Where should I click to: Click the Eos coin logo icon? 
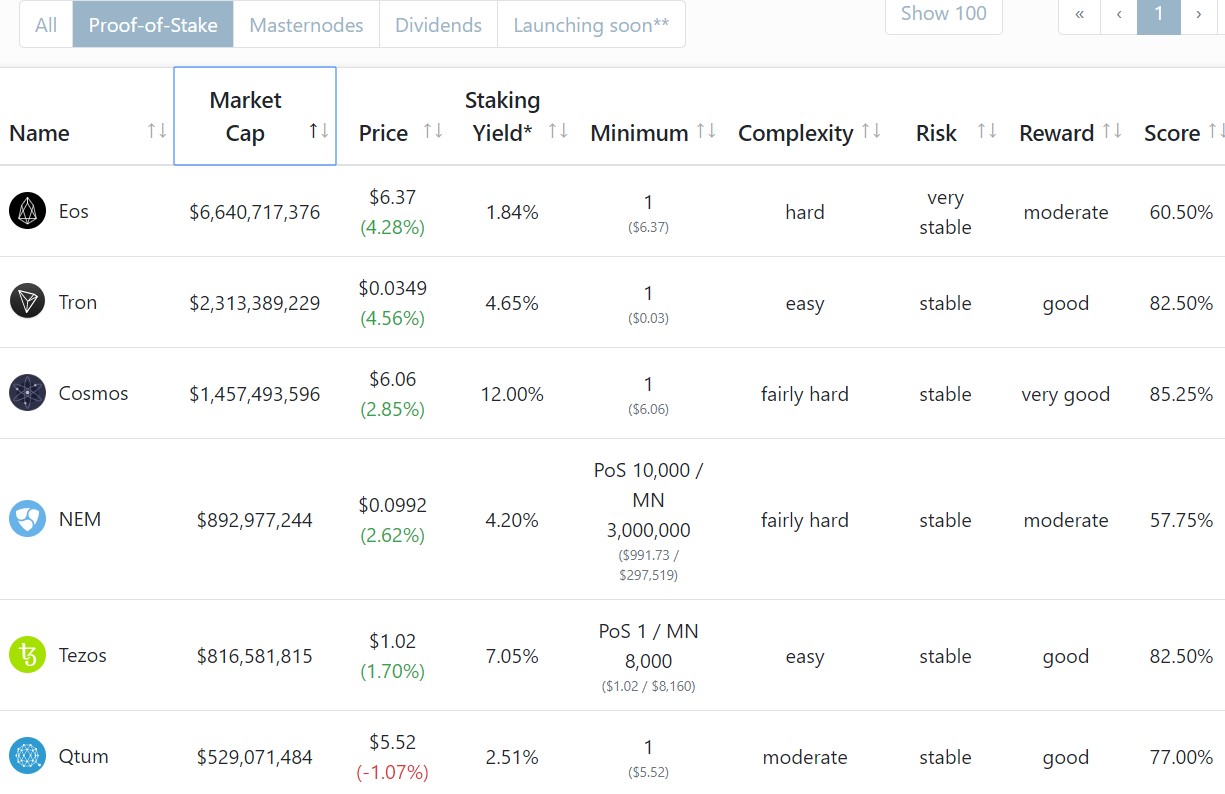(x=28, y=211)
